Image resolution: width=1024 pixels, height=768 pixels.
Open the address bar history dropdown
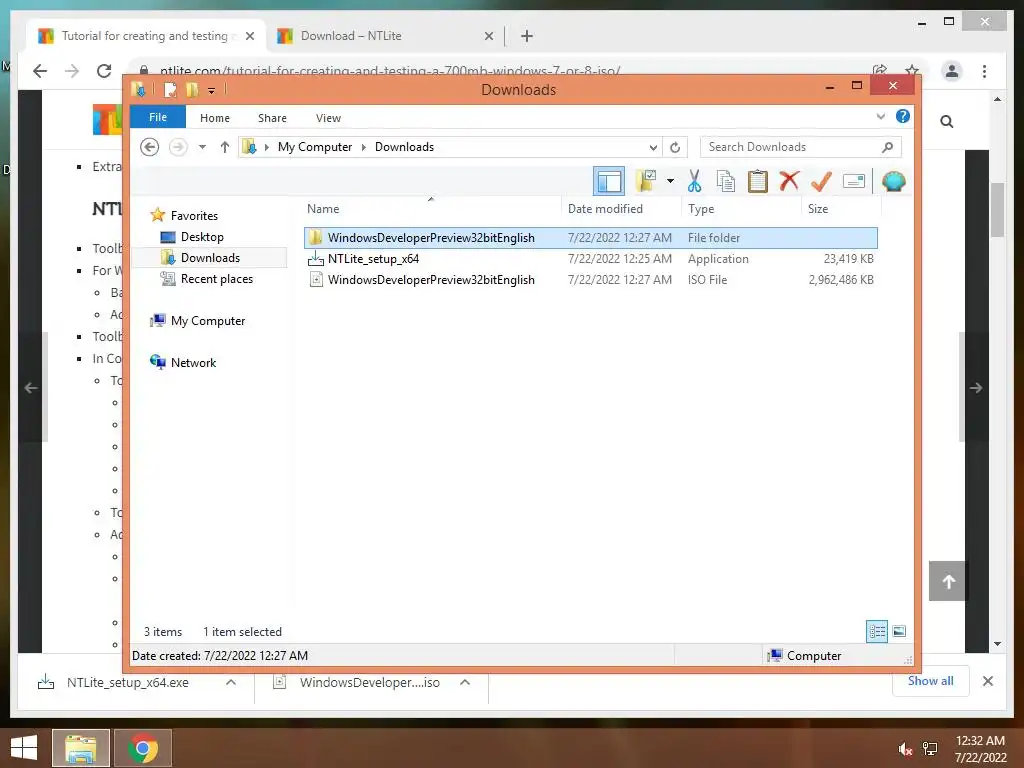(652, 147)
